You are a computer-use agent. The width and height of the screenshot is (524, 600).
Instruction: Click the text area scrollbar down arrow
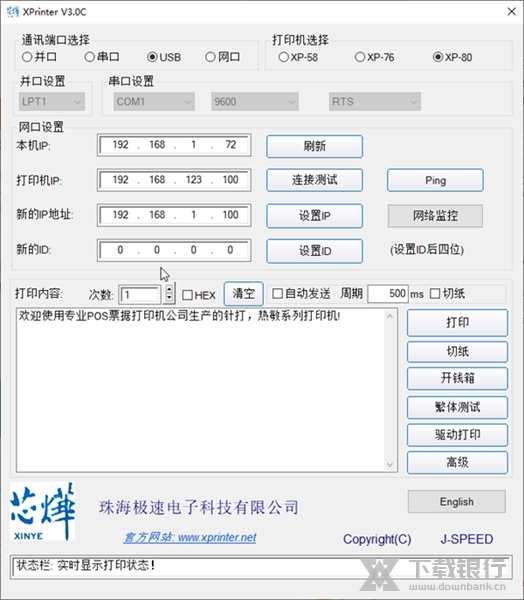tap(390, 465)
